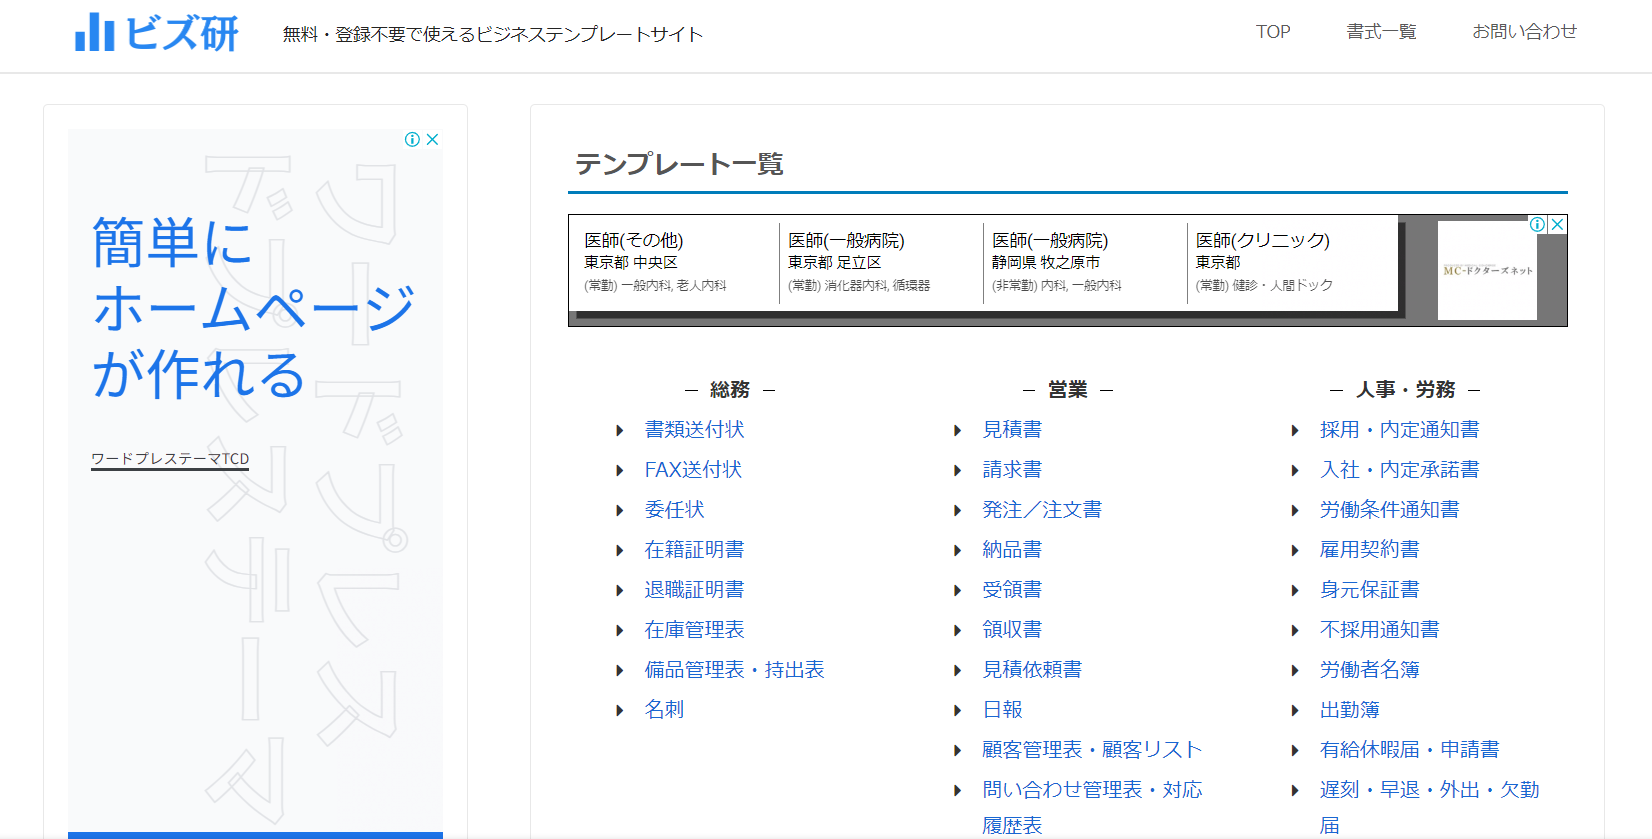The width and height of the screenshot is (1652, 839).
Task: Click the site tagline 無料・登録不要で使えるビジネステンプレートサイト
Action: [493, 35]
